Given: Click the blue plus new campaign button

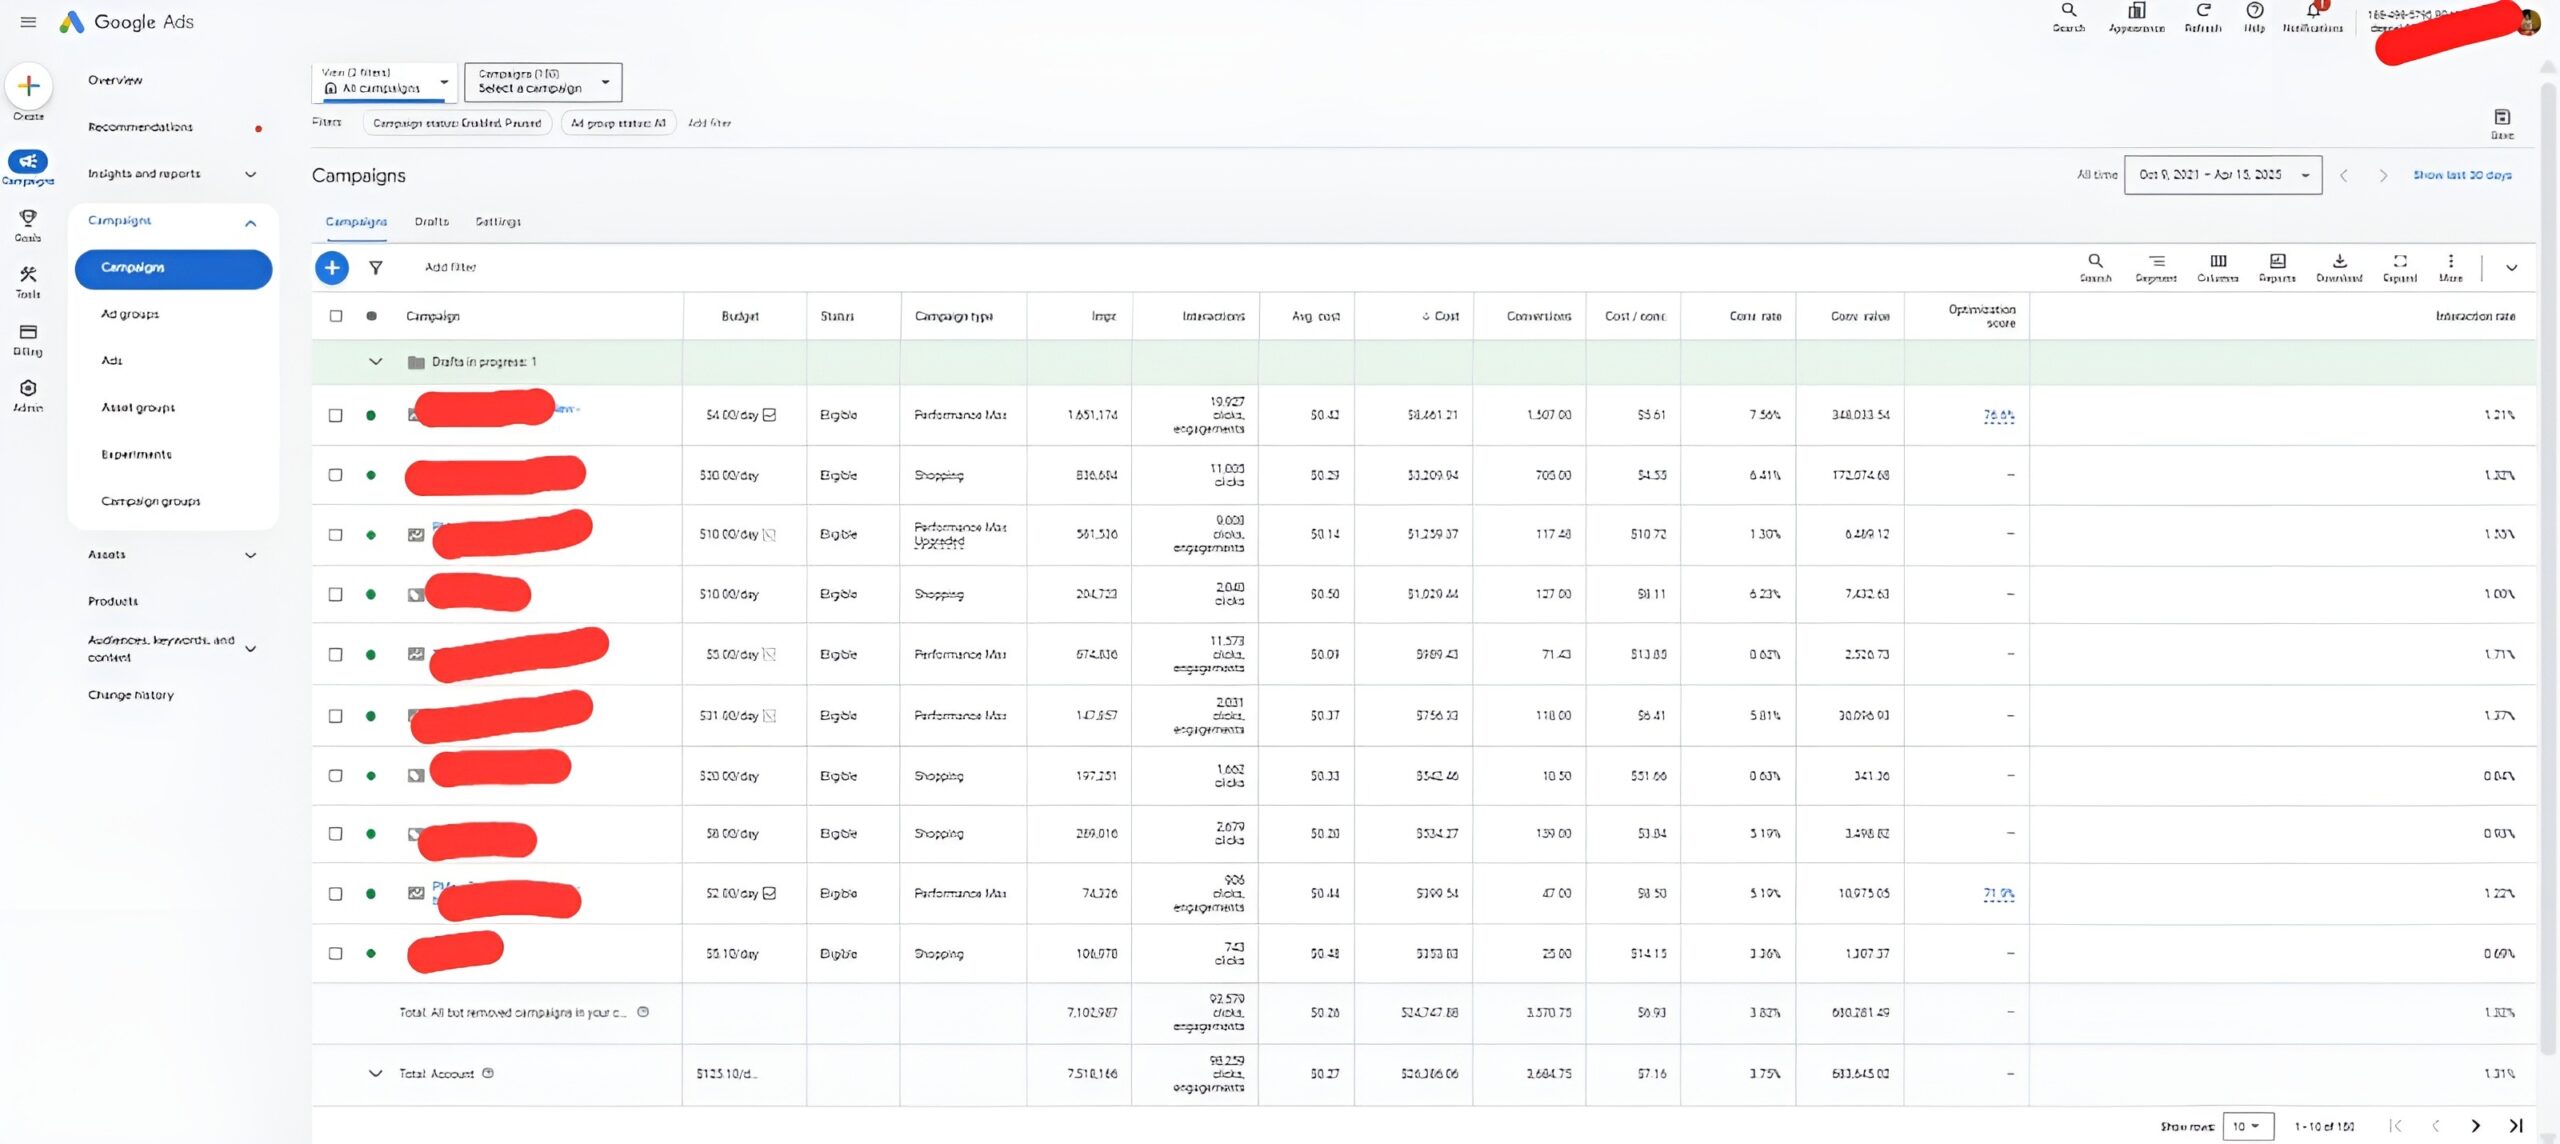Looking at the screenshot, I should [x=332, y=267].
